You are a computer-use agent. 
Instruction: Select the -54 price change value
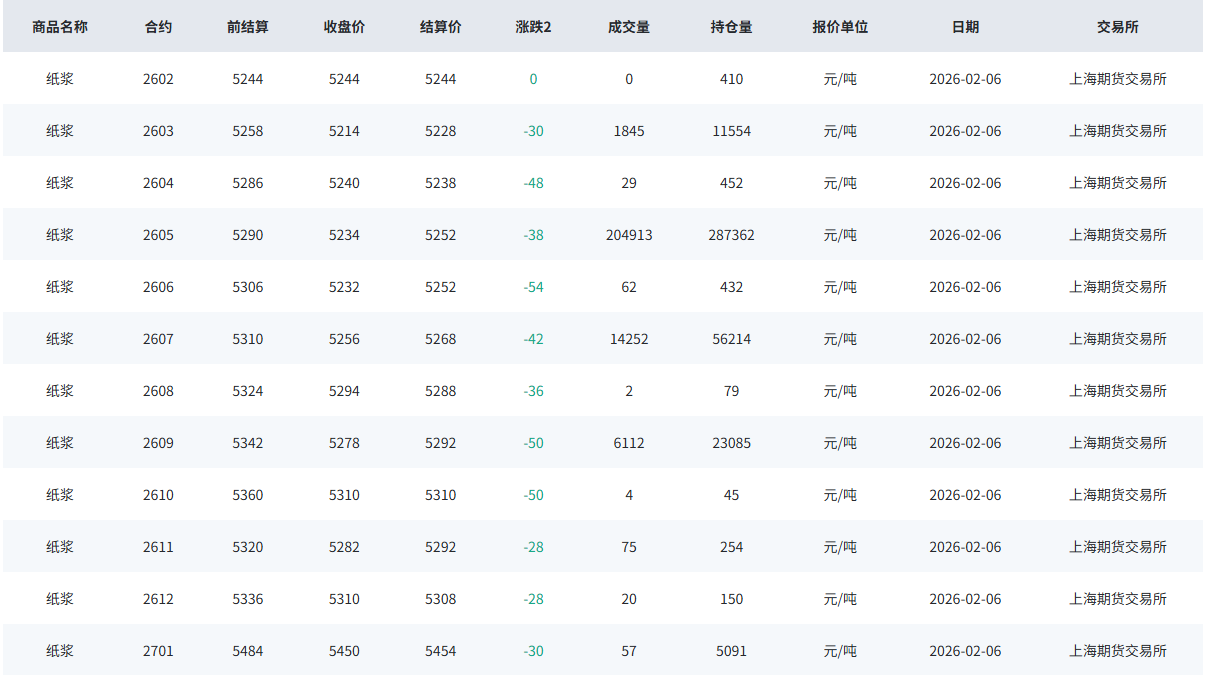[533, 287]
